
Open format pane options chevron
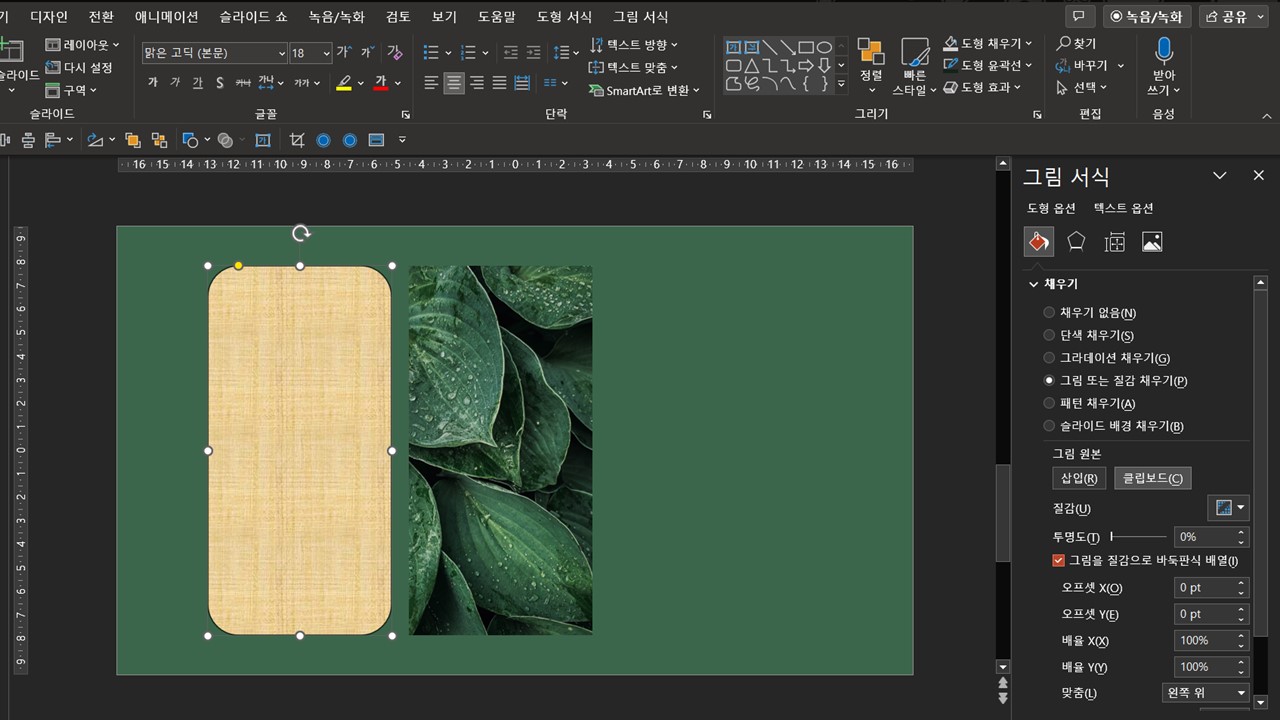pyautogui.click(x=1219, y=176)
